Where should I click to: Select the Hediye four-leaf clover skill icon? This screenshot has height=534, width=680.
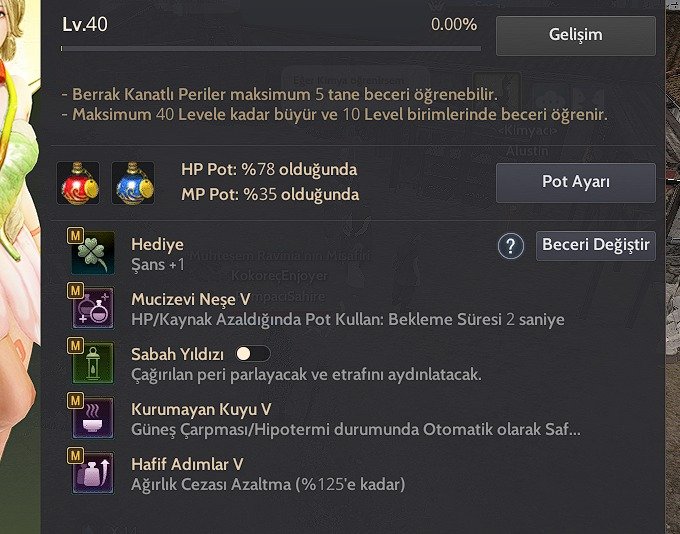[93, 253]
